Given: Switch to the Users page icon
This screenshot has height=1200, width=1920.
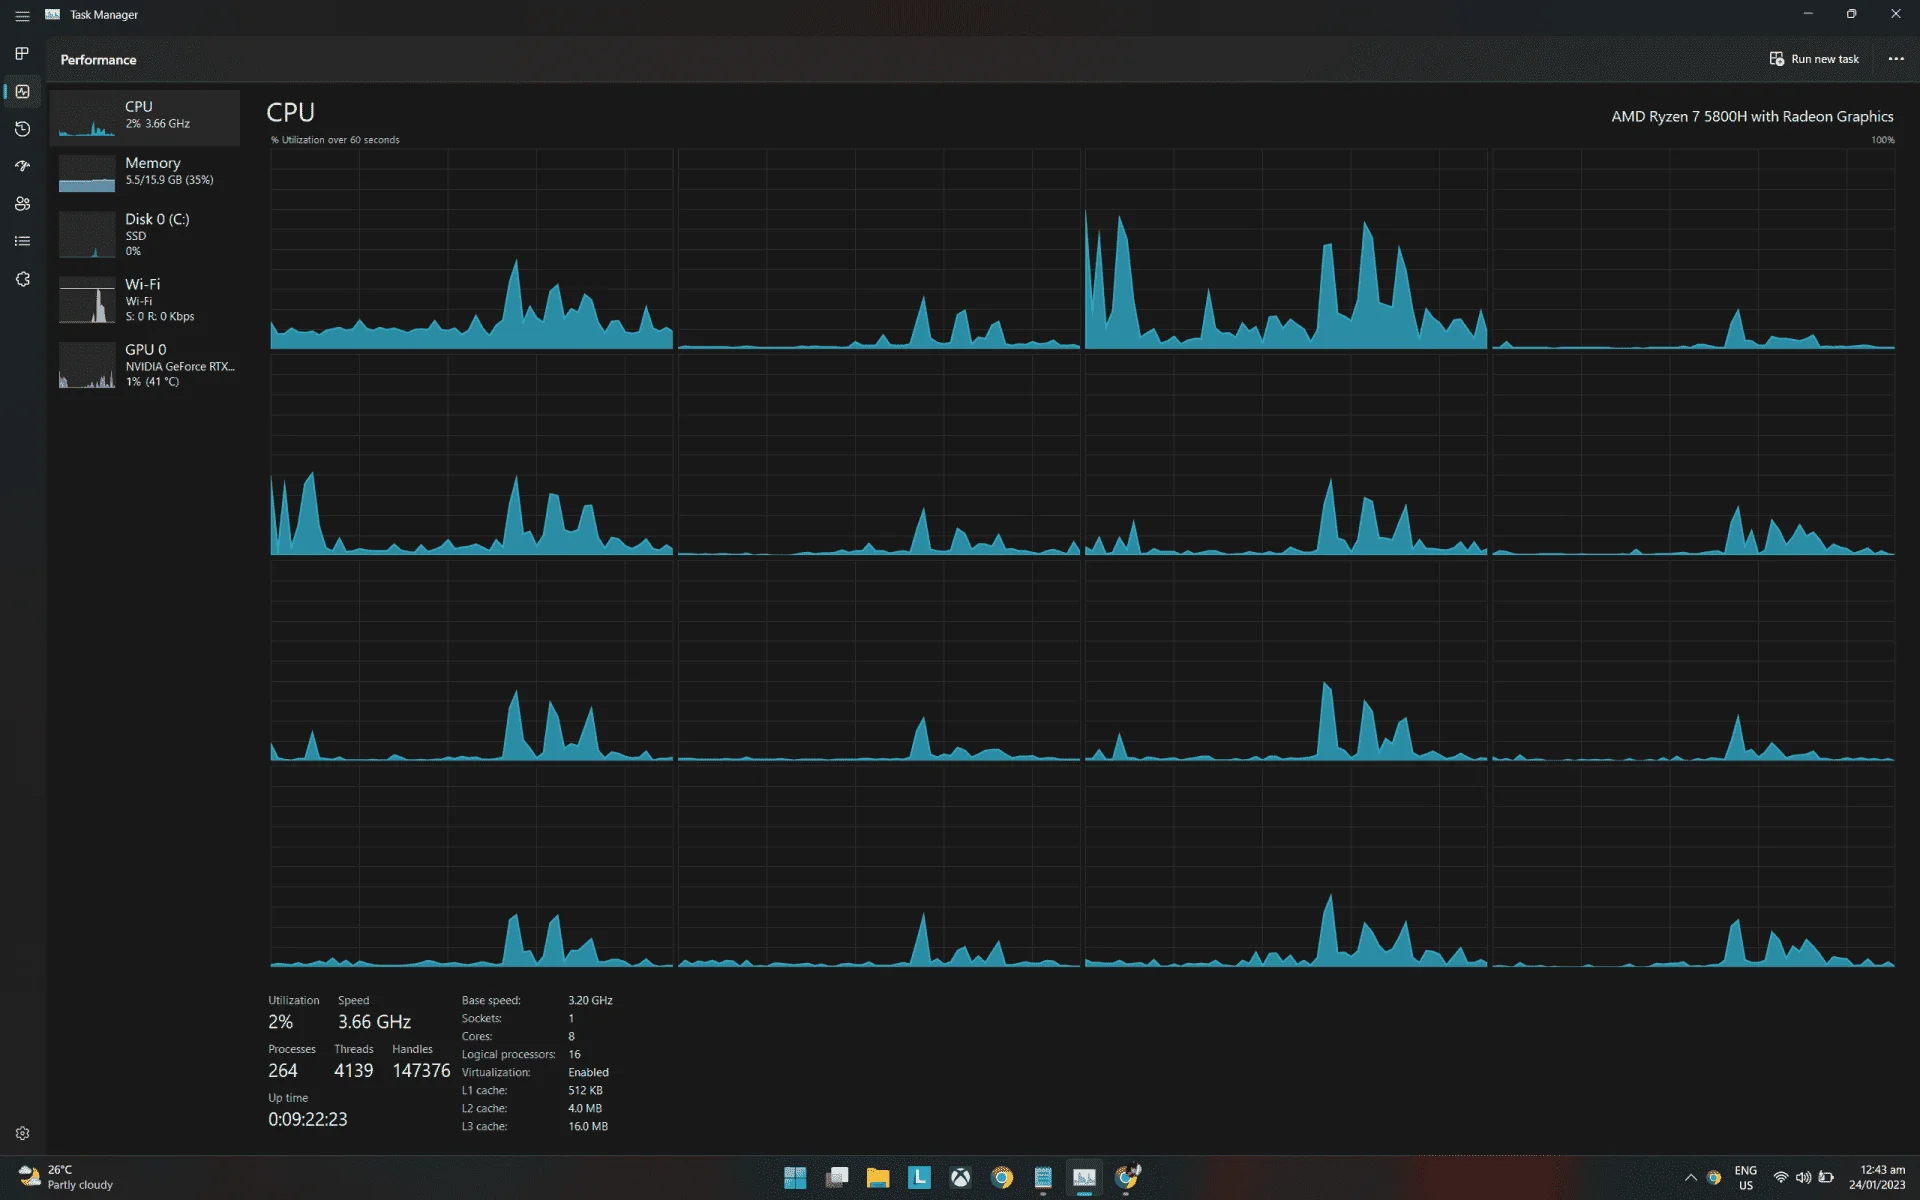Looking at the screenshot, I should pyautogui.click(x=22, y=204).
